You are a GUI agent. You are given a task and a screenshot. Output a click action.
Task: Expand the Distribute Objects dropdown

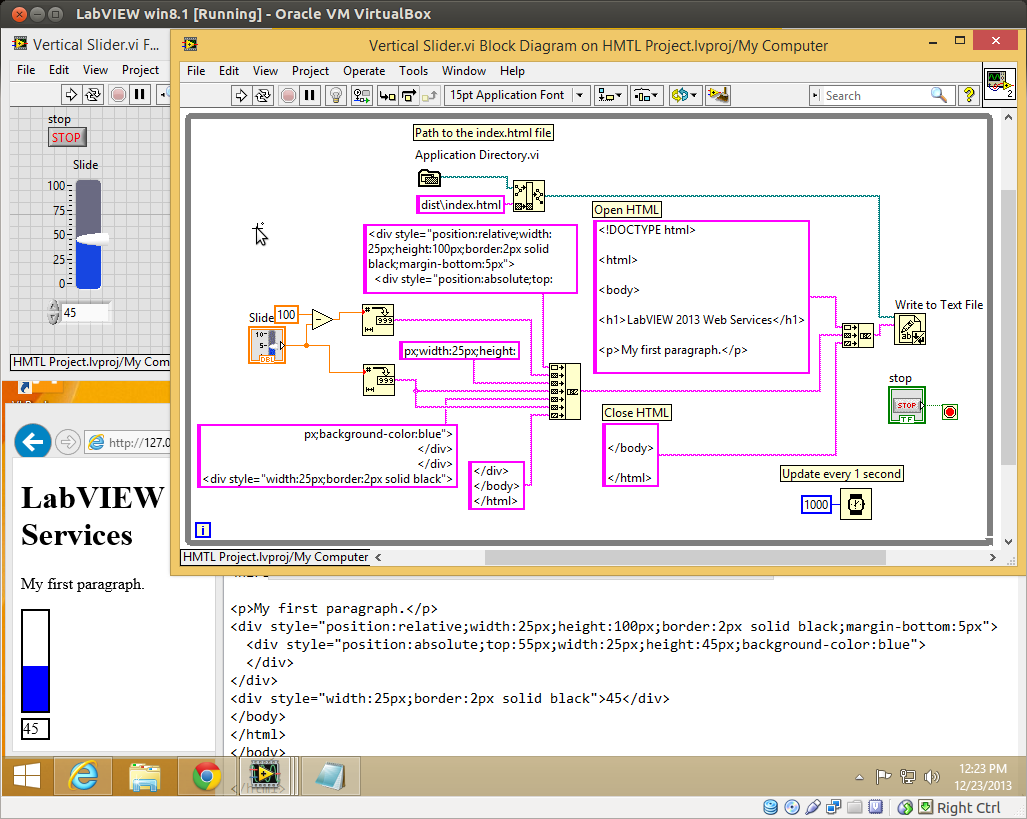[x=647, y=96]
